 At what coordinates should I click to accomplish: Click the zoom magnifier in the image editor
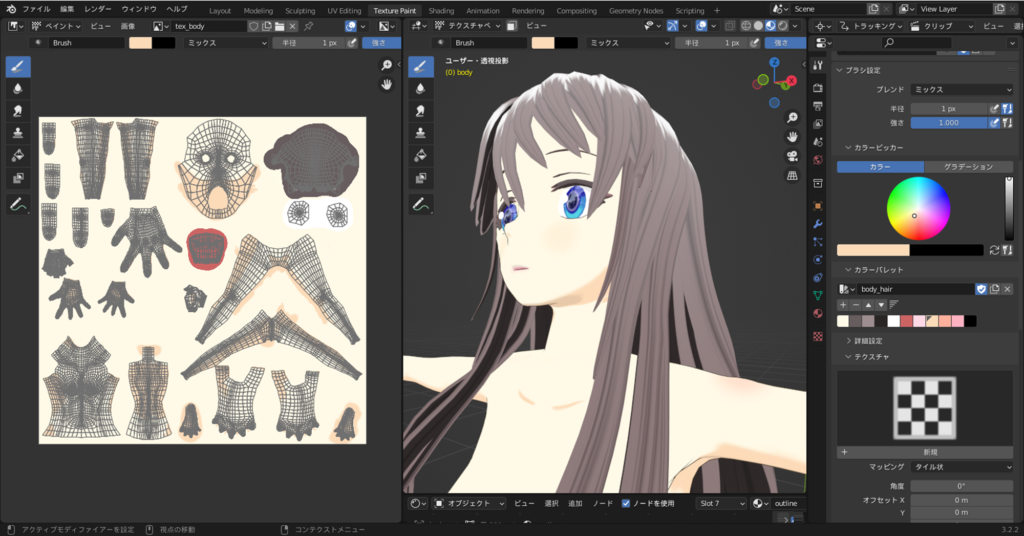pos(387,65)
